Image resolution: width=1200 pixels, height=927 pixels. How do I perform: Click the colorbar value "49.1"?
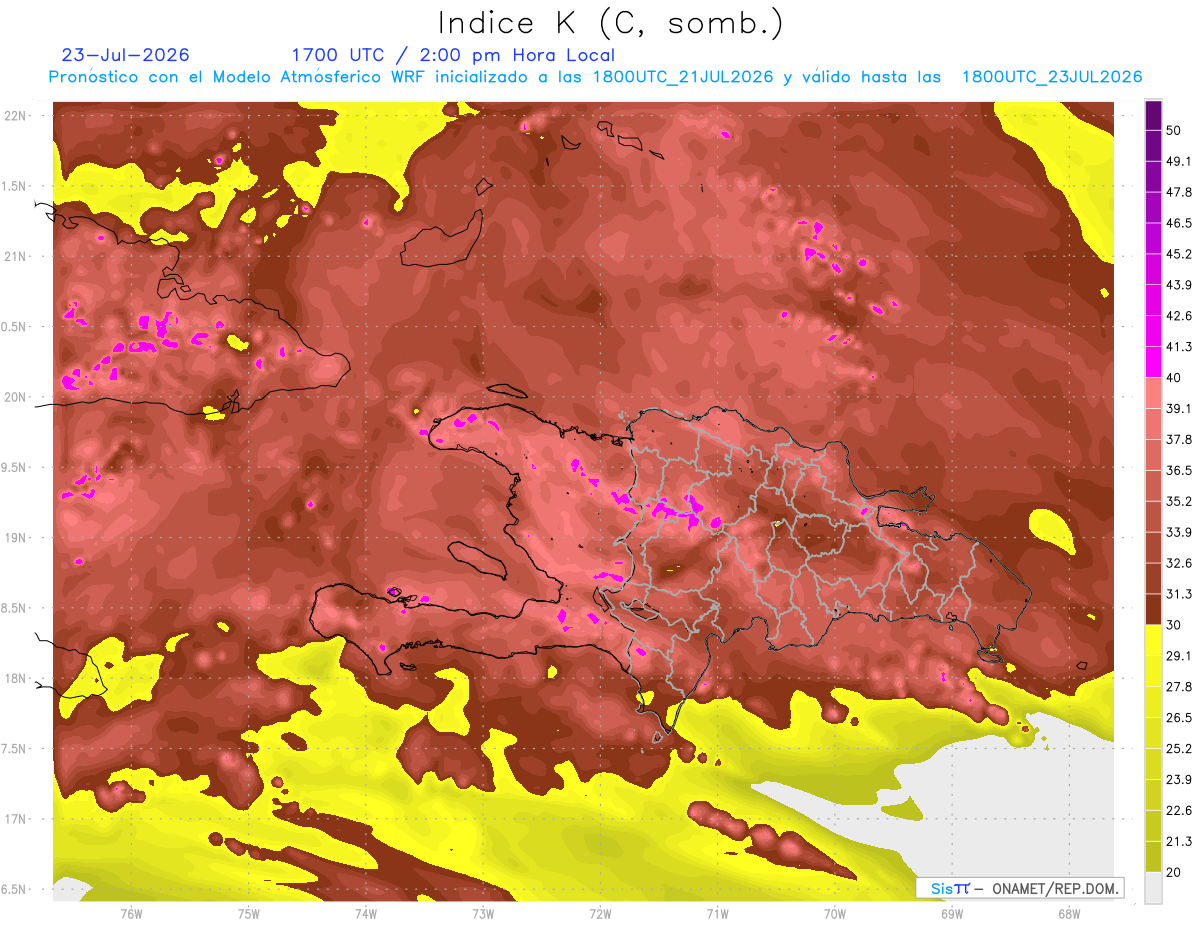point(1179,161)
